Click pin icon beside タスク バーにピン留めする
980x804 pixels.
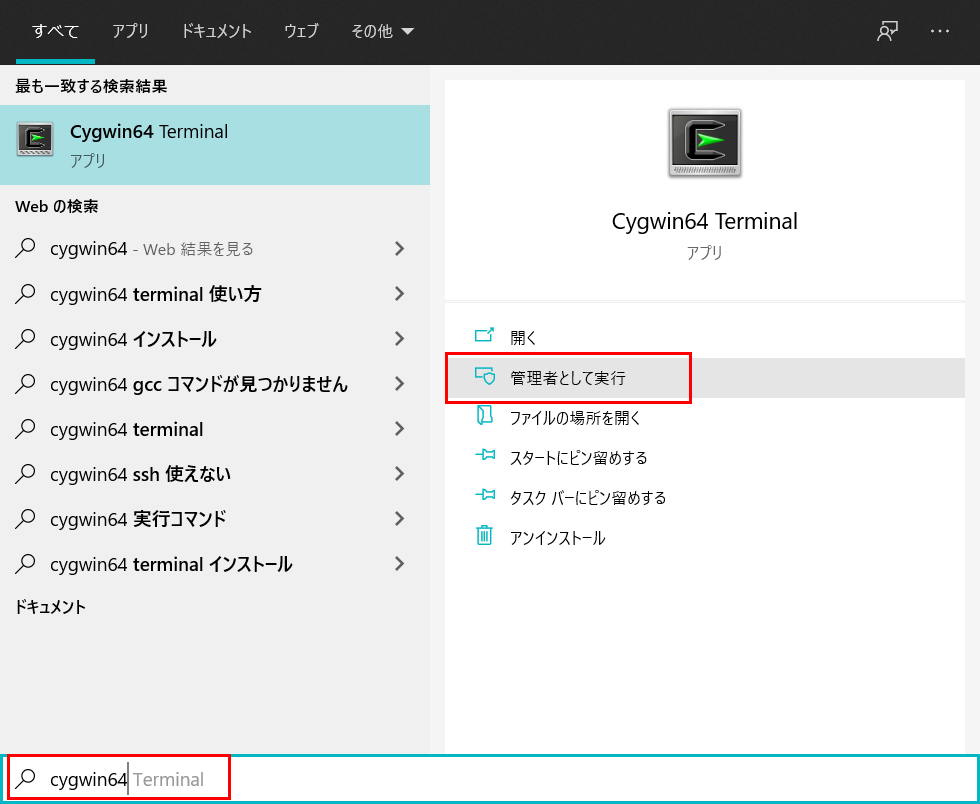point(485,495)
